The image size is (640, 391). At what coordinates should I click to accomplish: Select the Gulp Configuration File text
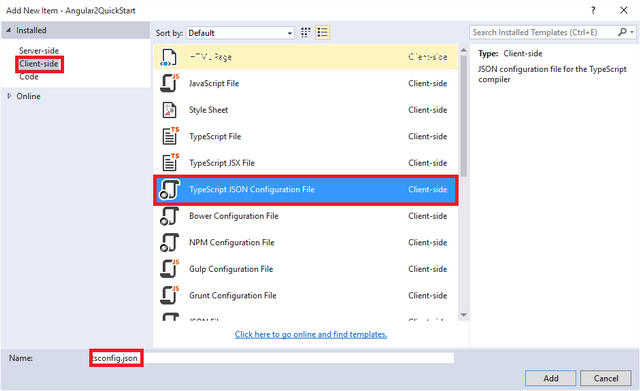point(231,269)
